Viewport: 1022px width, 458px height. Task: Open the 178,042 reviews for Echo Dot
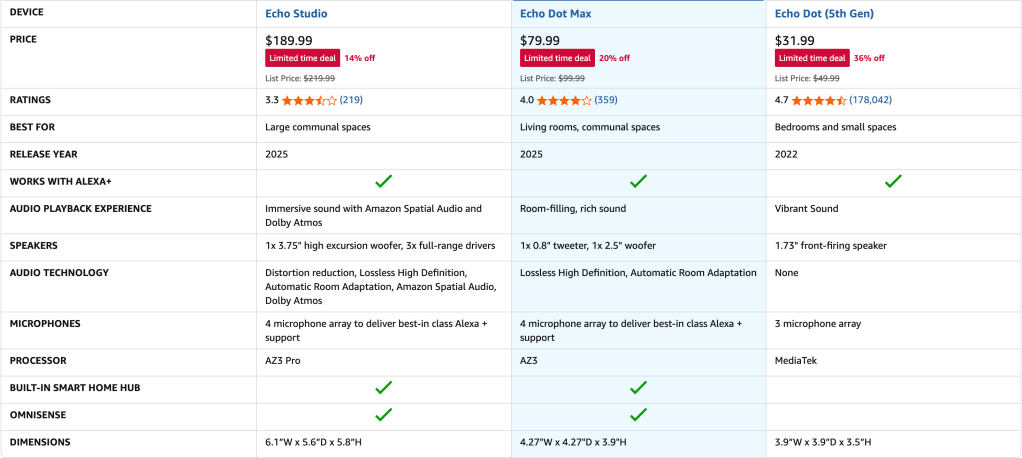(870, 101)
